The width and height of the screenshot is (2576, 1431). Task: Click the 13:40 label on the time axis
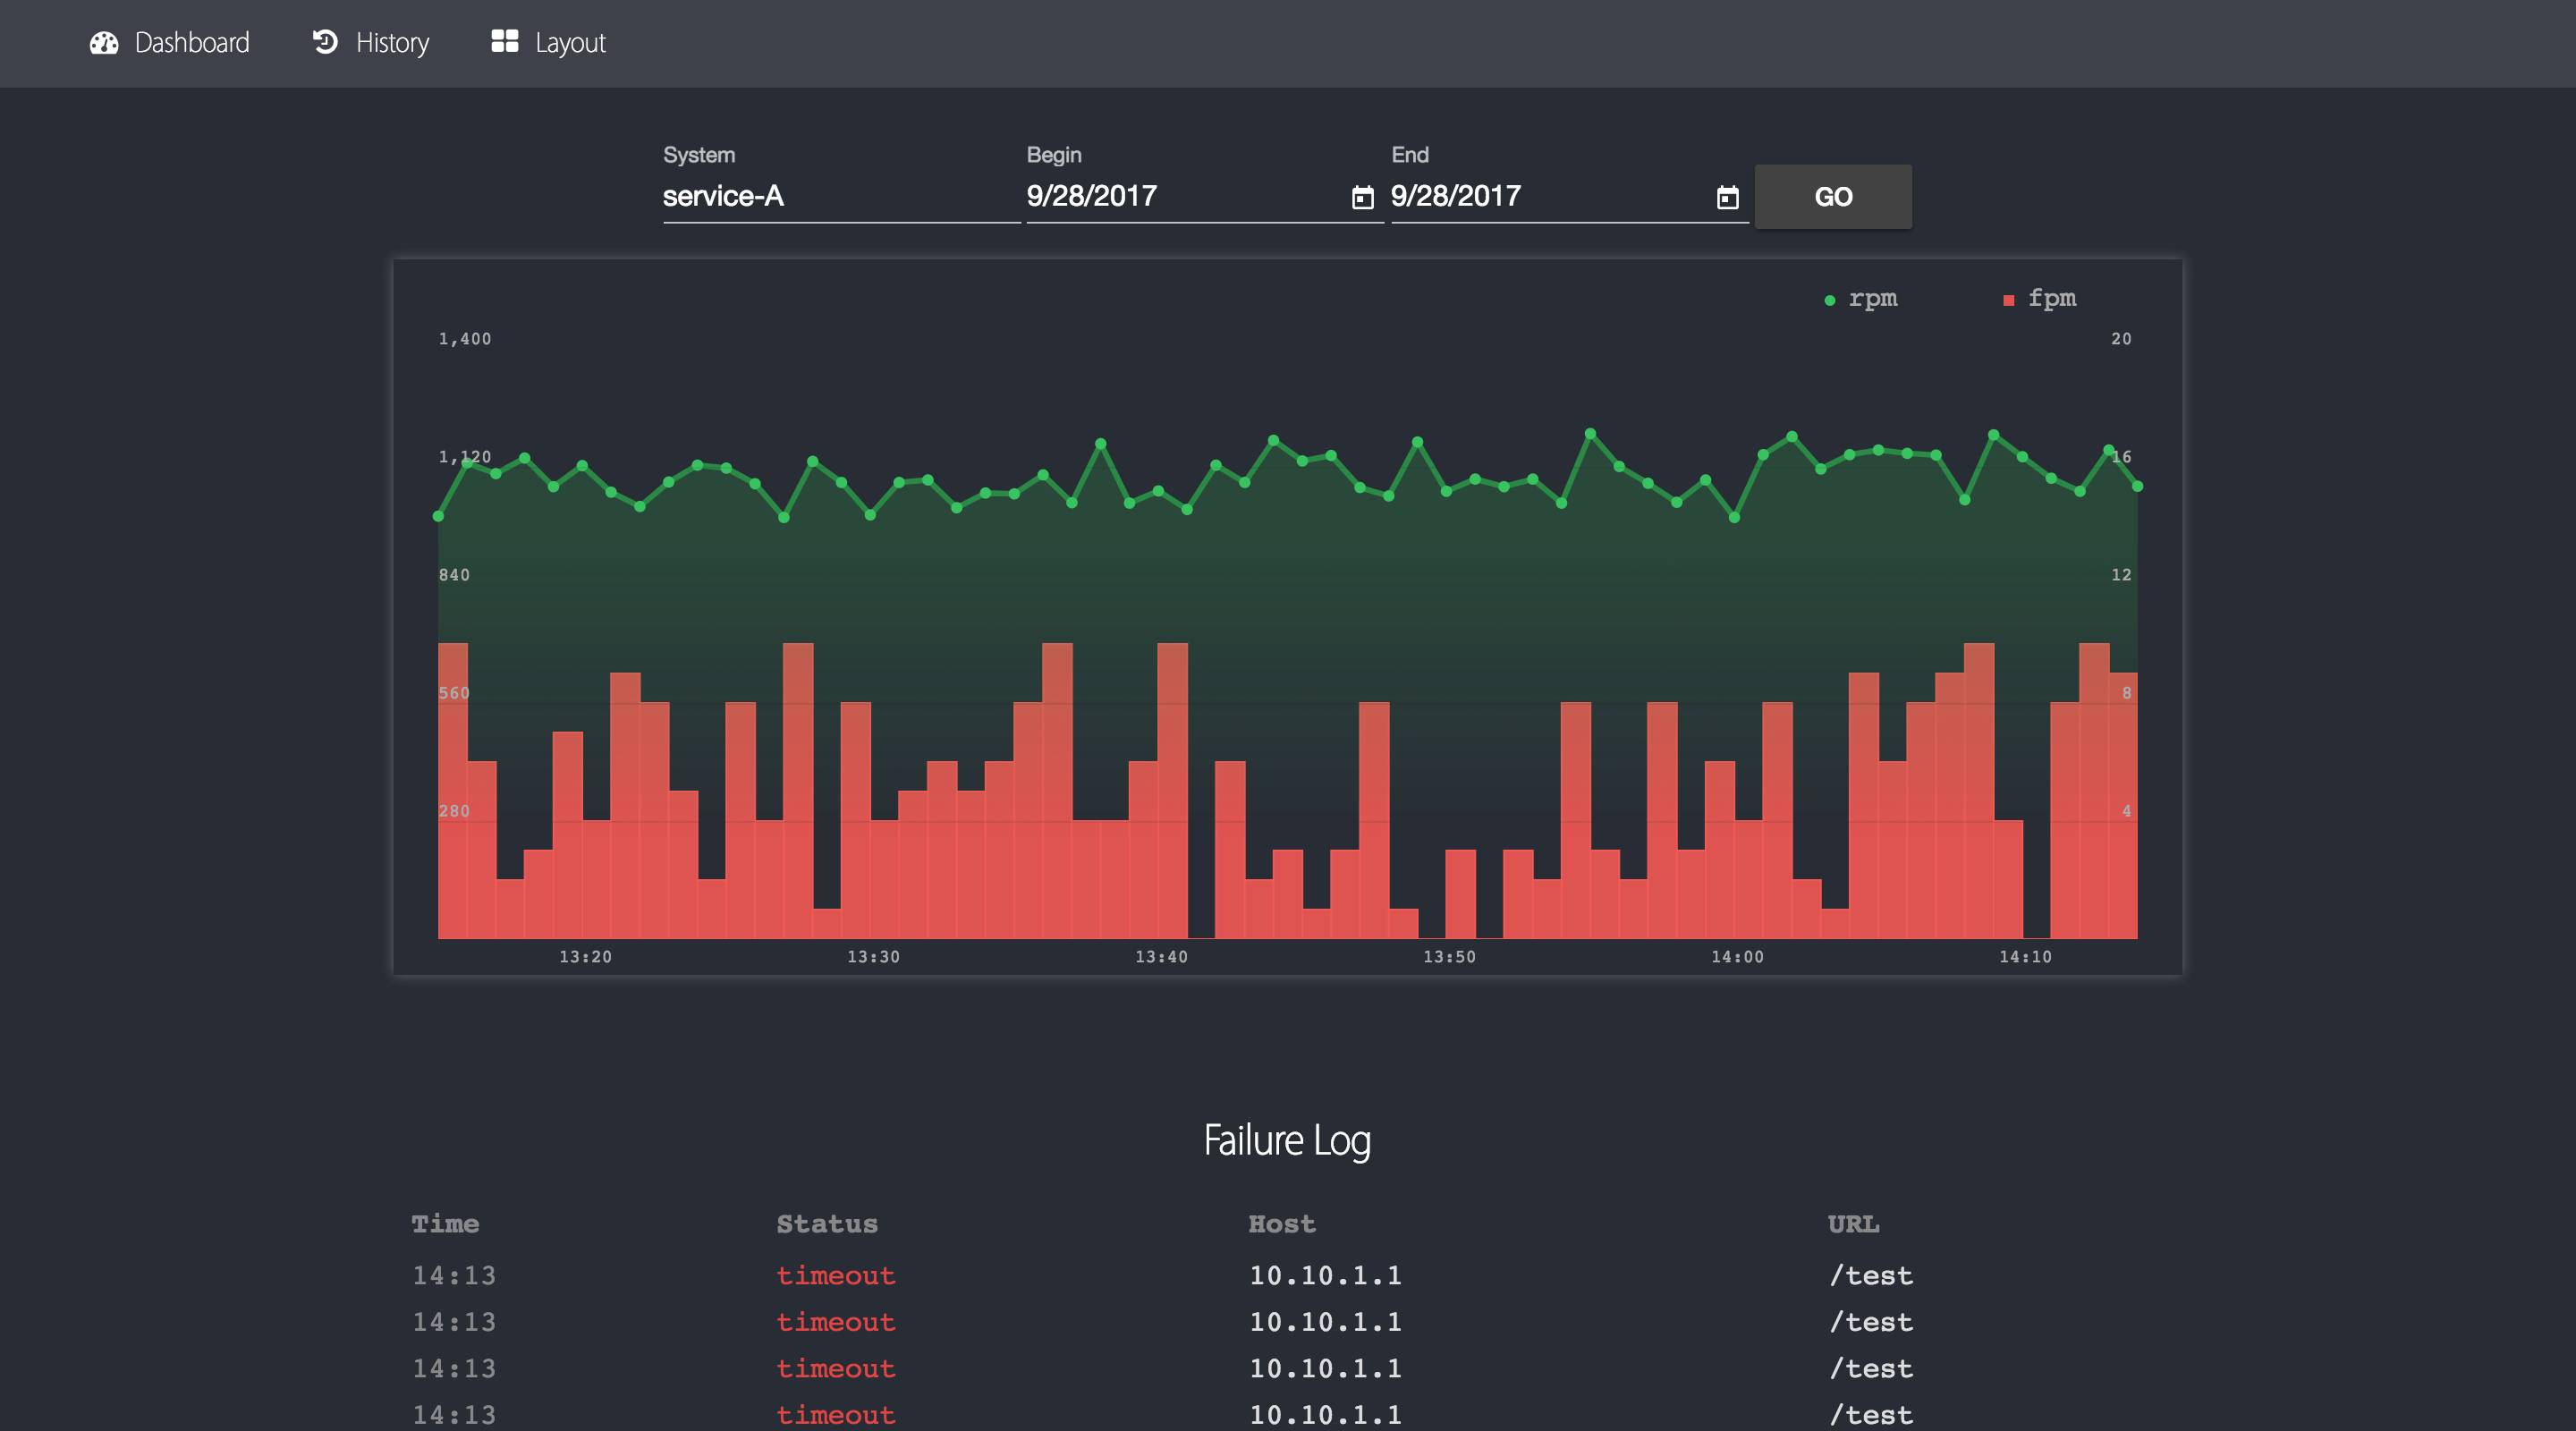[x=1161, y=957]
